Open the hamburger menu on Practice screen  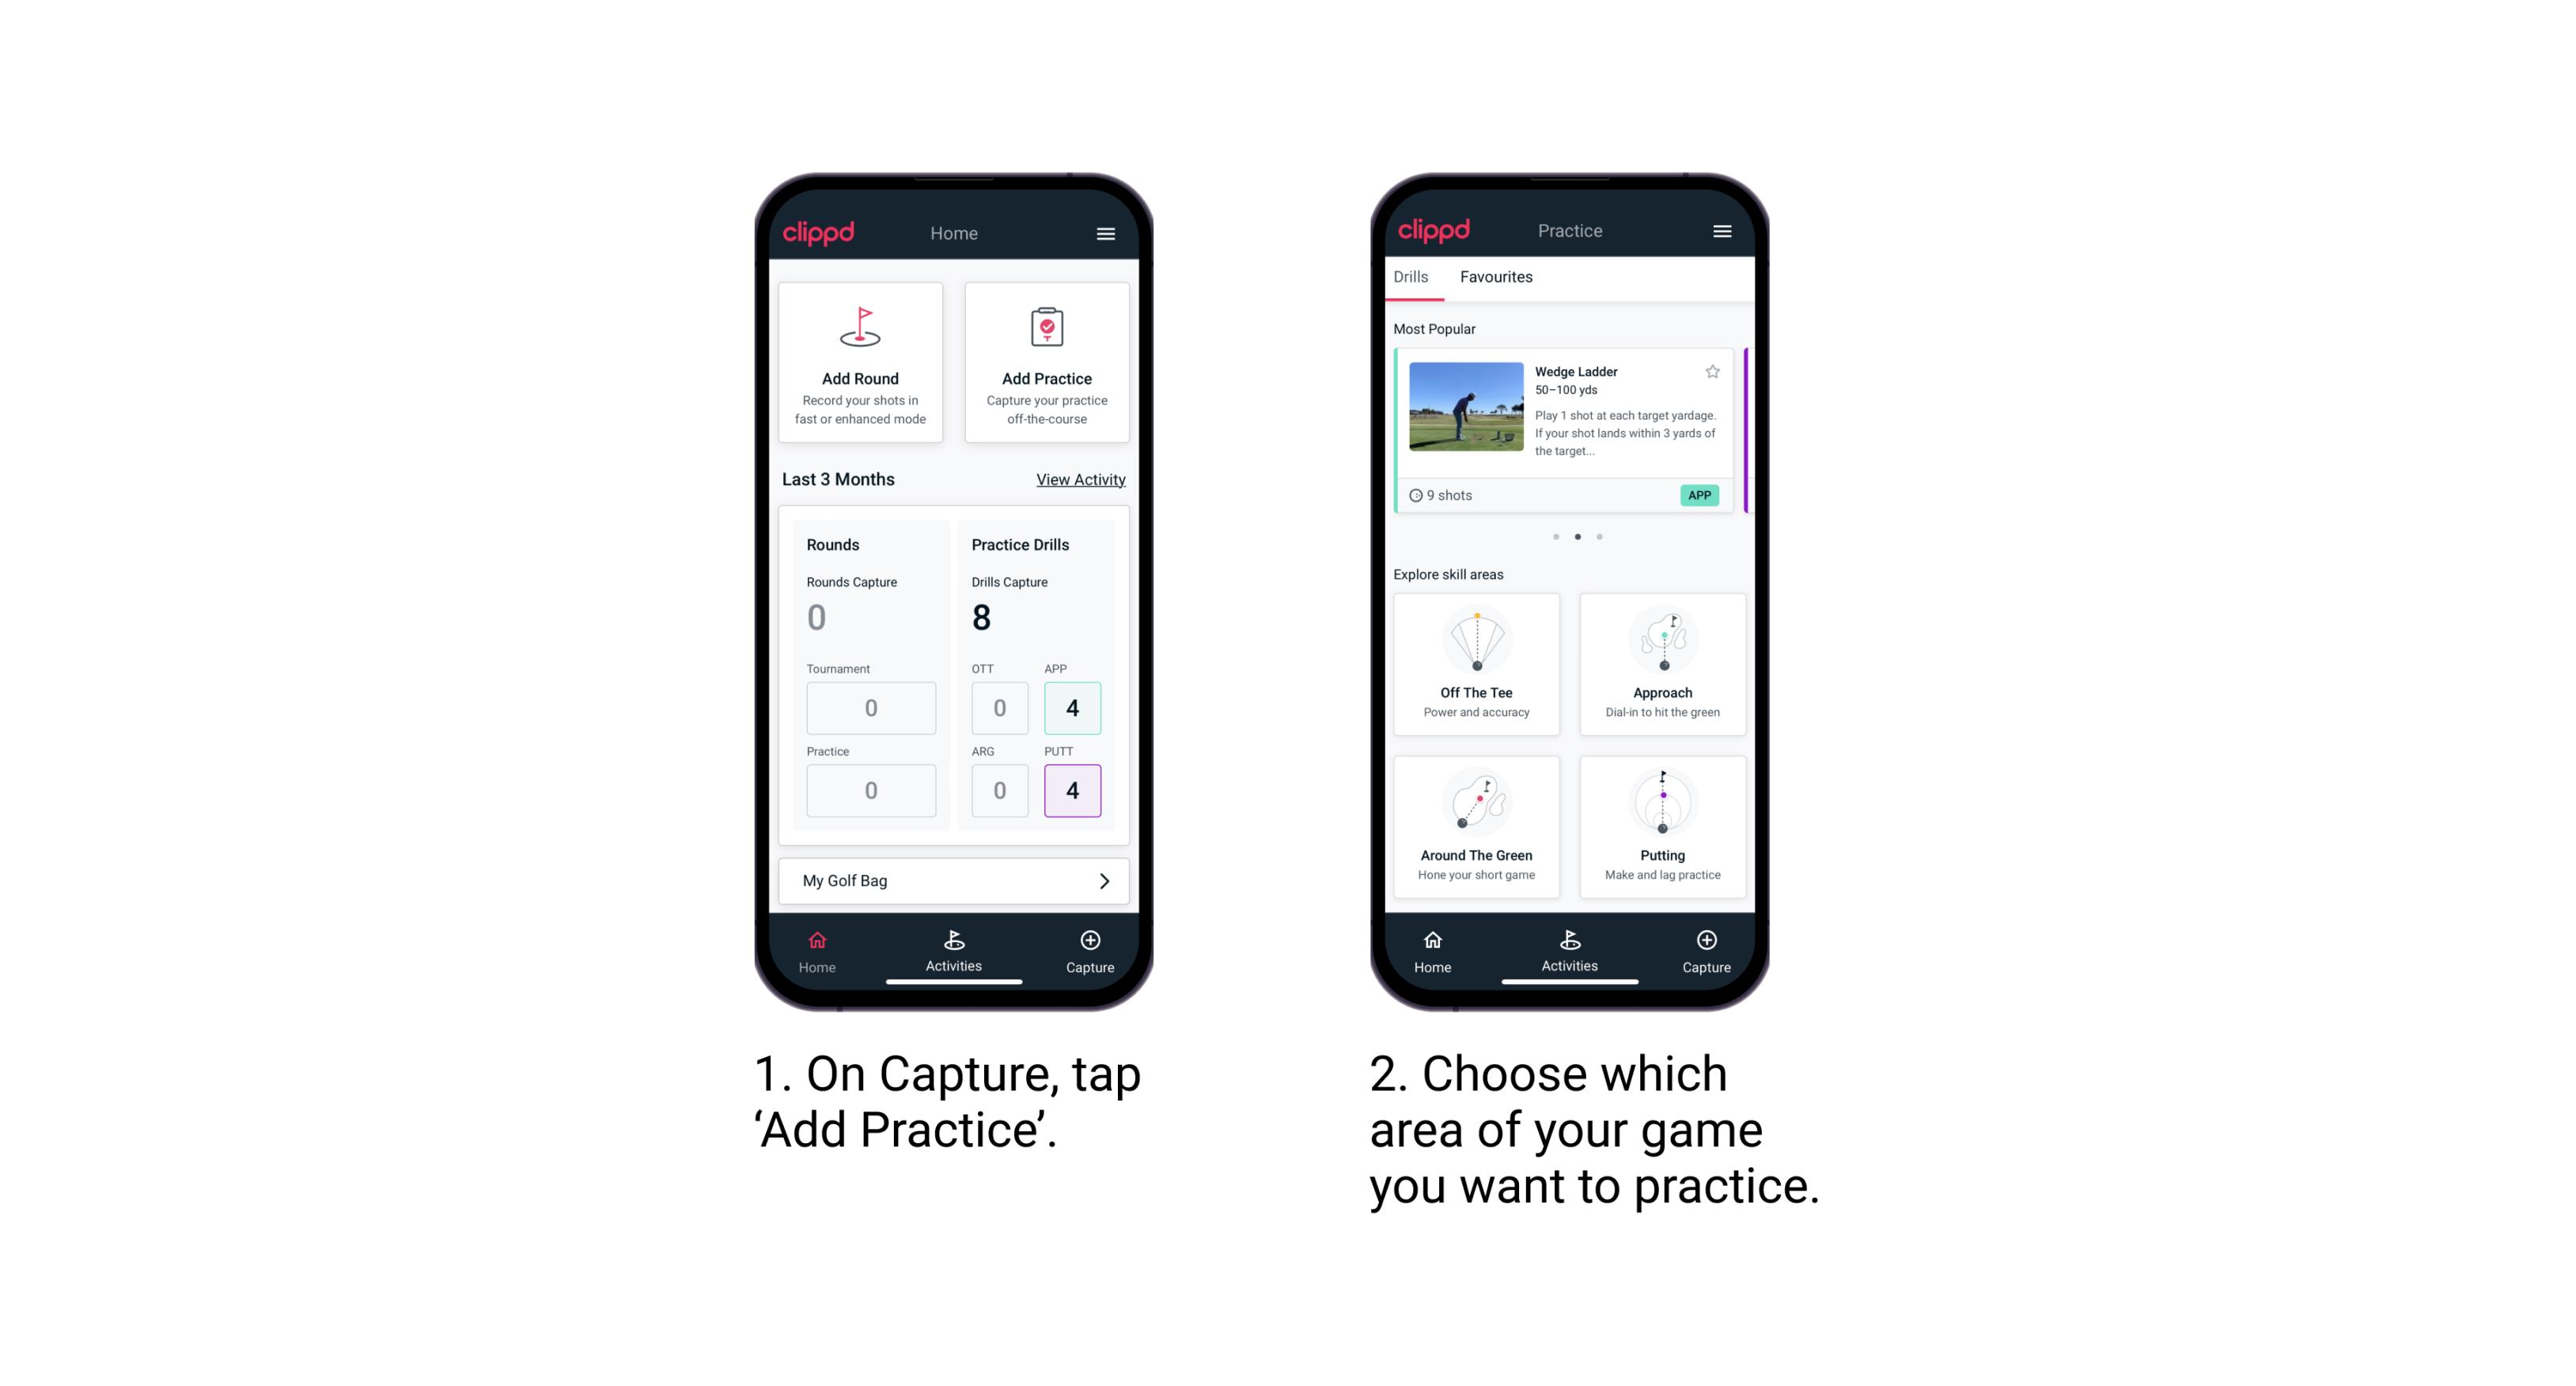[x=1722, y=230]
